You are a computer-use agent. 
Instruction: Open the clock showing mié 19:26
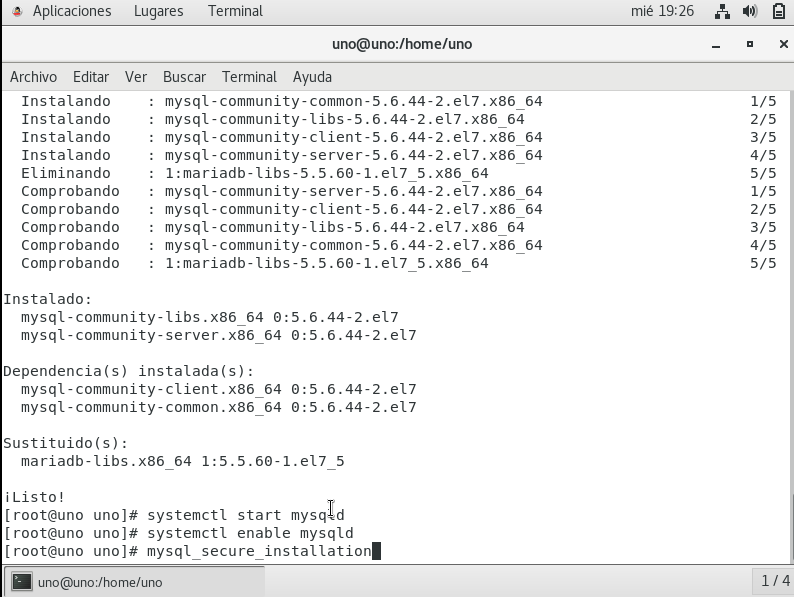pyautogui.click(x=662, y=11)
